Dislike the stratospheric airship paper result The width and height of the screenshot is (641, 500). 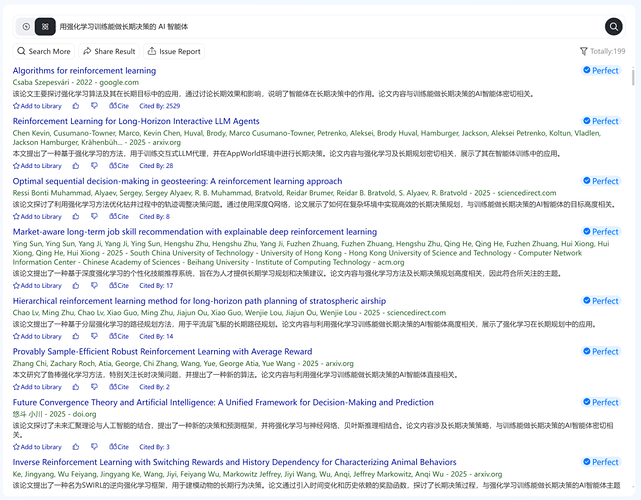[x=94, y=336]
